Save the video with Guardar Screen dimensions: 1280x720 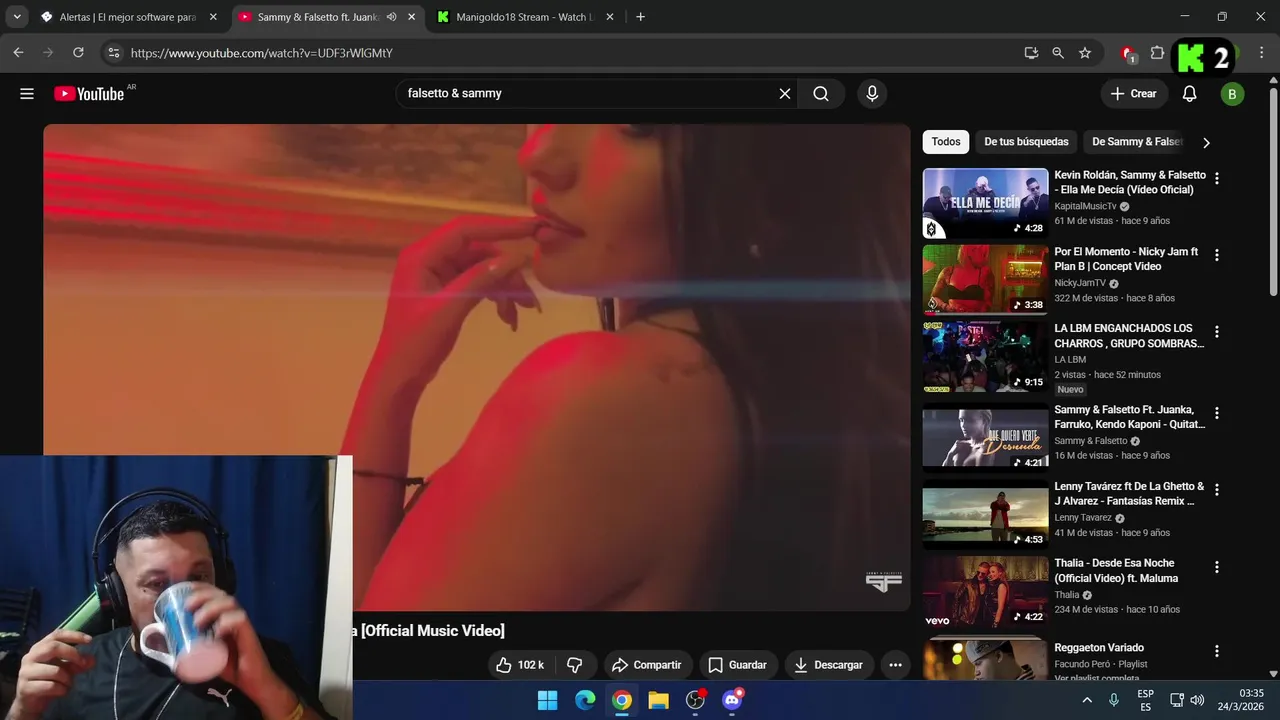coord(737,665)
